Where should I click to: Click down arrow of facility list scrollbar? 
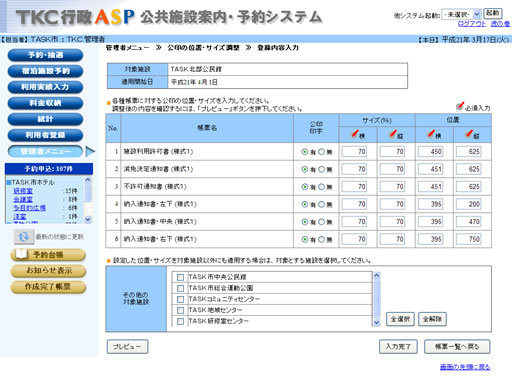coord(377,322)
